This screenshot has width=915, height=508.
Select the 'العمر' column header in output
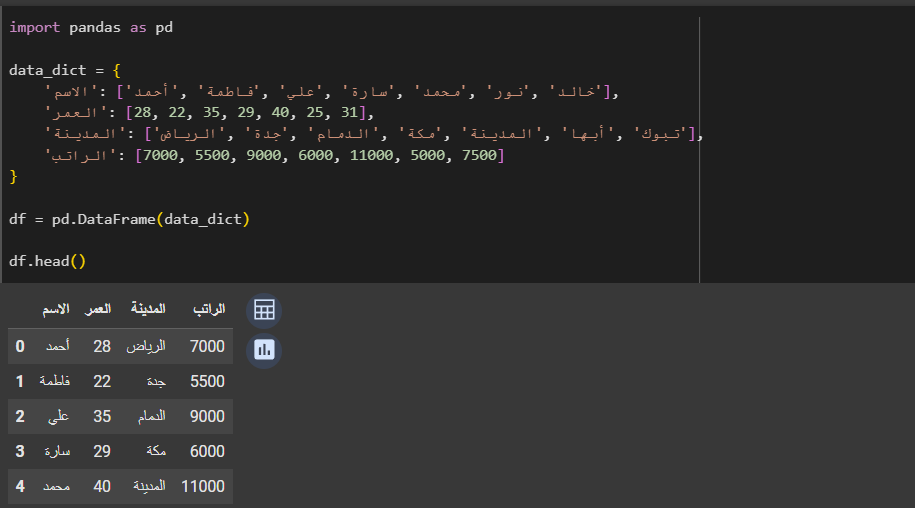tap(98, 308)
